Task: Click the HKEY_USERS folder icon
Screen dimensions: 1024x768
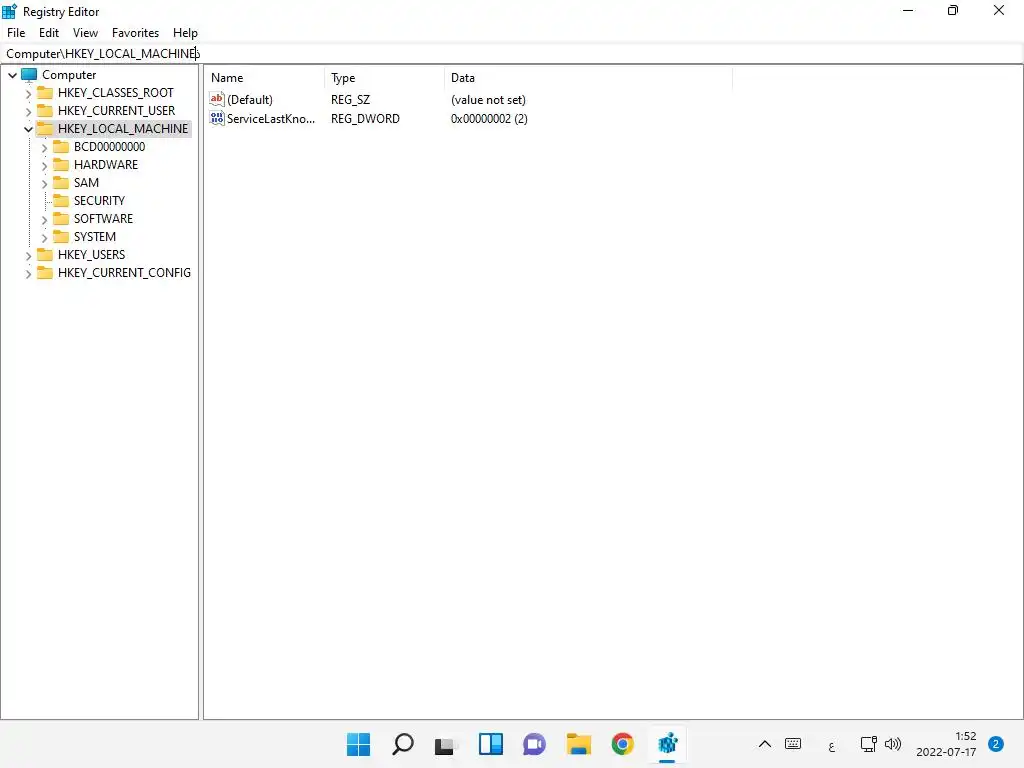Action: [x=45, y=254]
